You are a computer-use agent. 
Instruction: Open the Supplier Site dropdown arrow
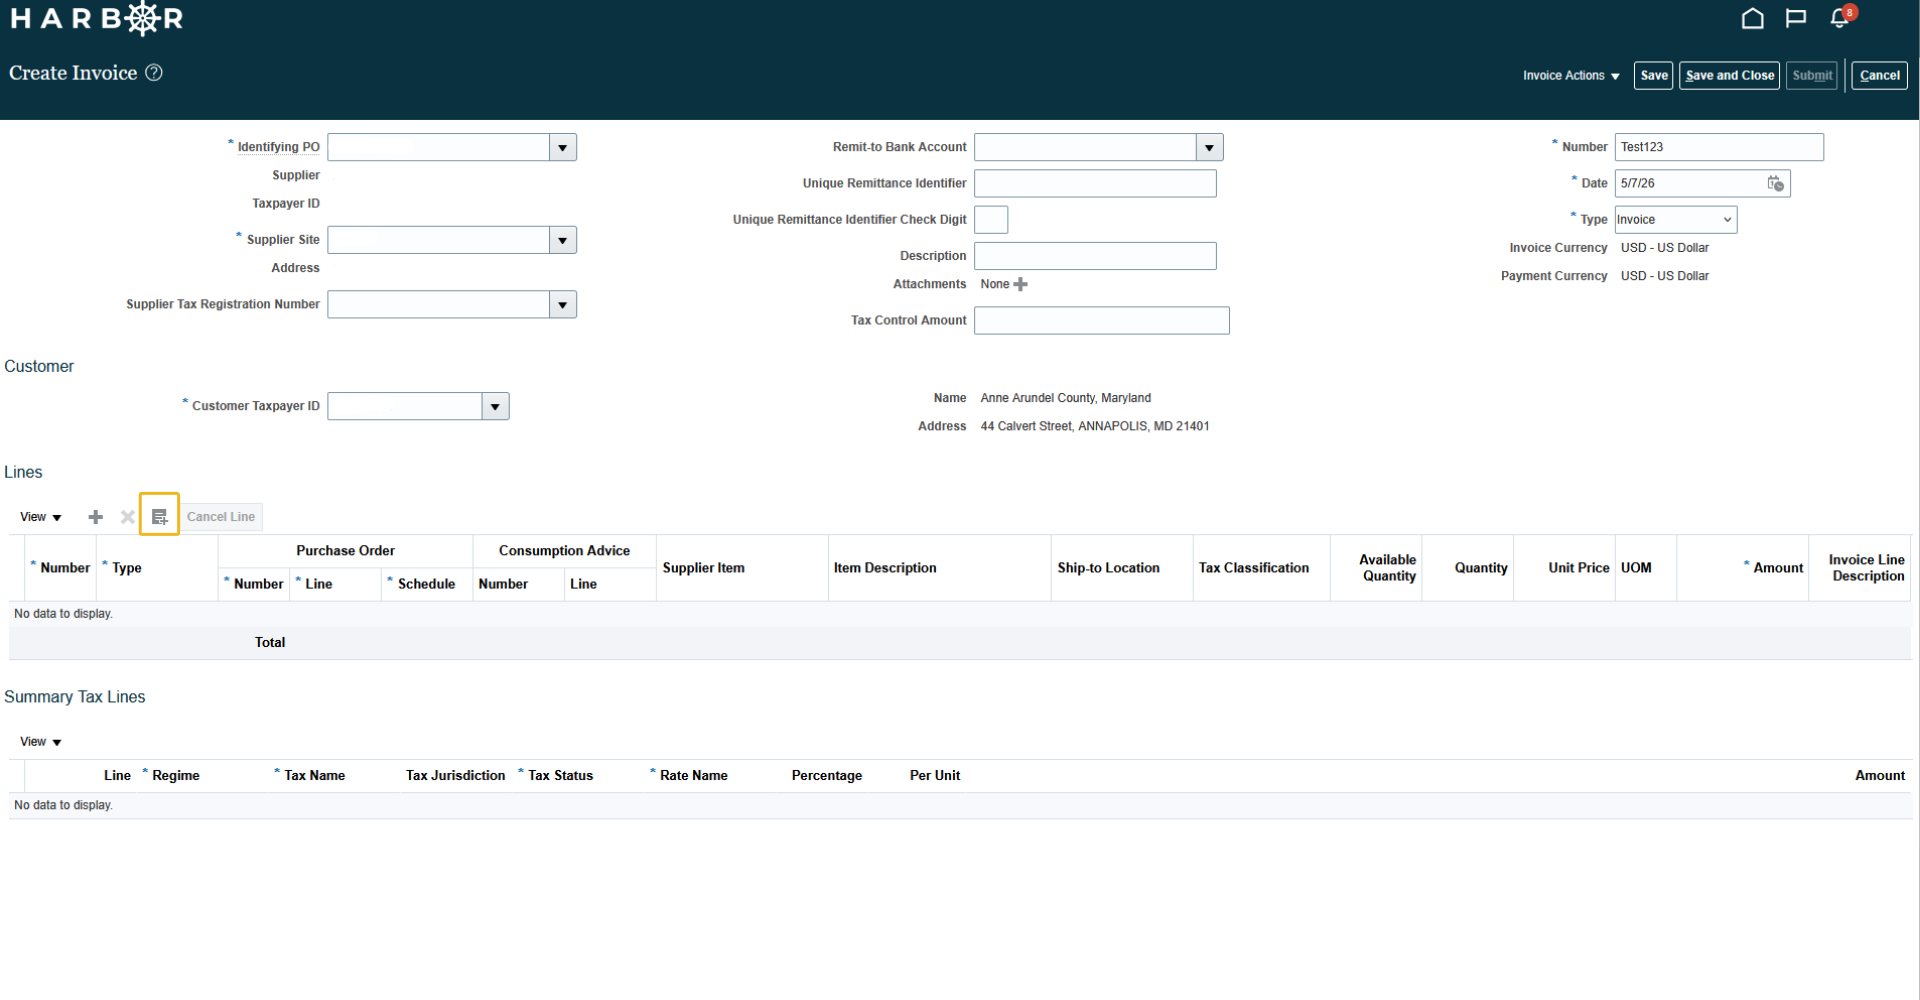click(x=563, y=240)
